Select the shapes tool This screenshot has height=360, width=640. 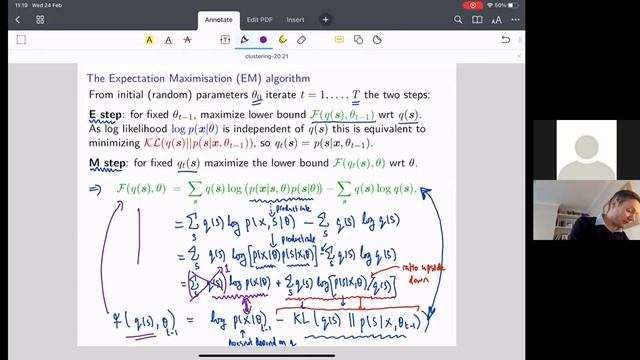pos(358,40)
